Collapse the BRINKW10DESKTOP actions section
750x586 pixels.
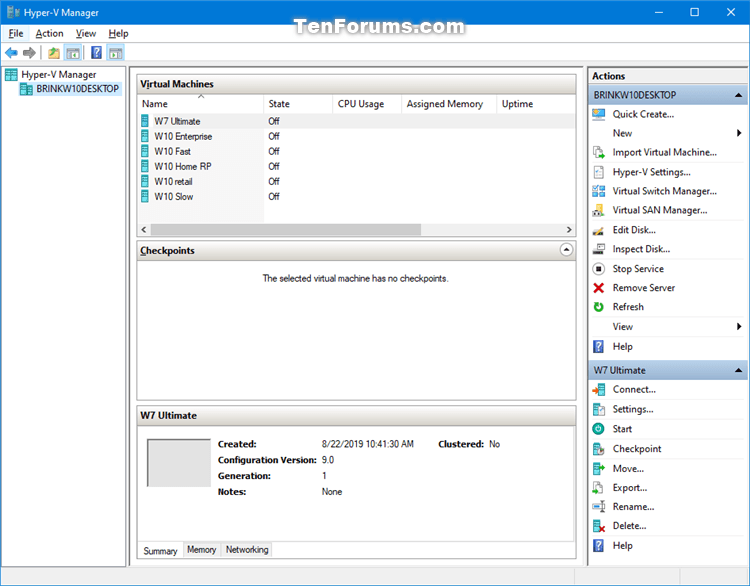[738, 95]
